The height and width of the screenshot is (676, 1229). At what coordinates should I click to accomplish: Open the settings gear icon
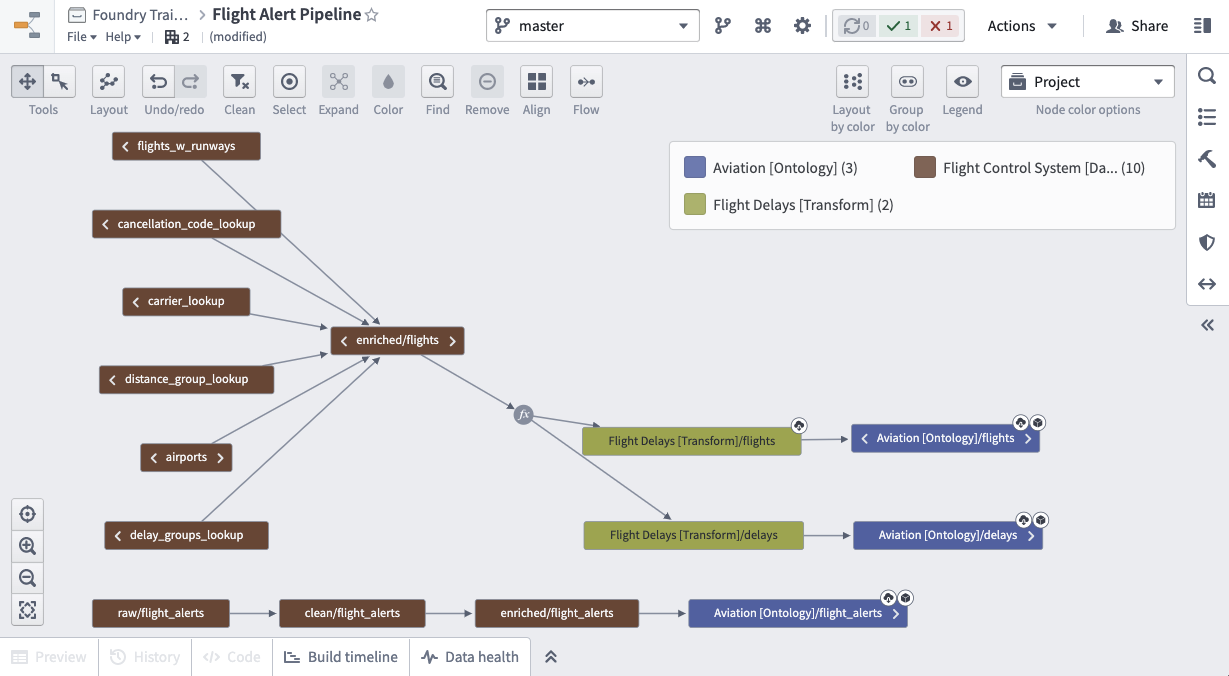pyautogui.click(x=802, y=26)
